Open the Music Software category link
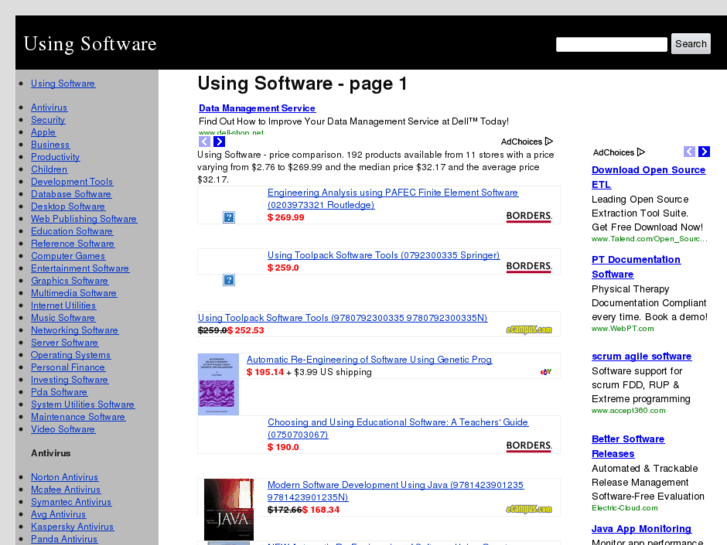Screen dimensions: 727x545 [x=63, y=318]
